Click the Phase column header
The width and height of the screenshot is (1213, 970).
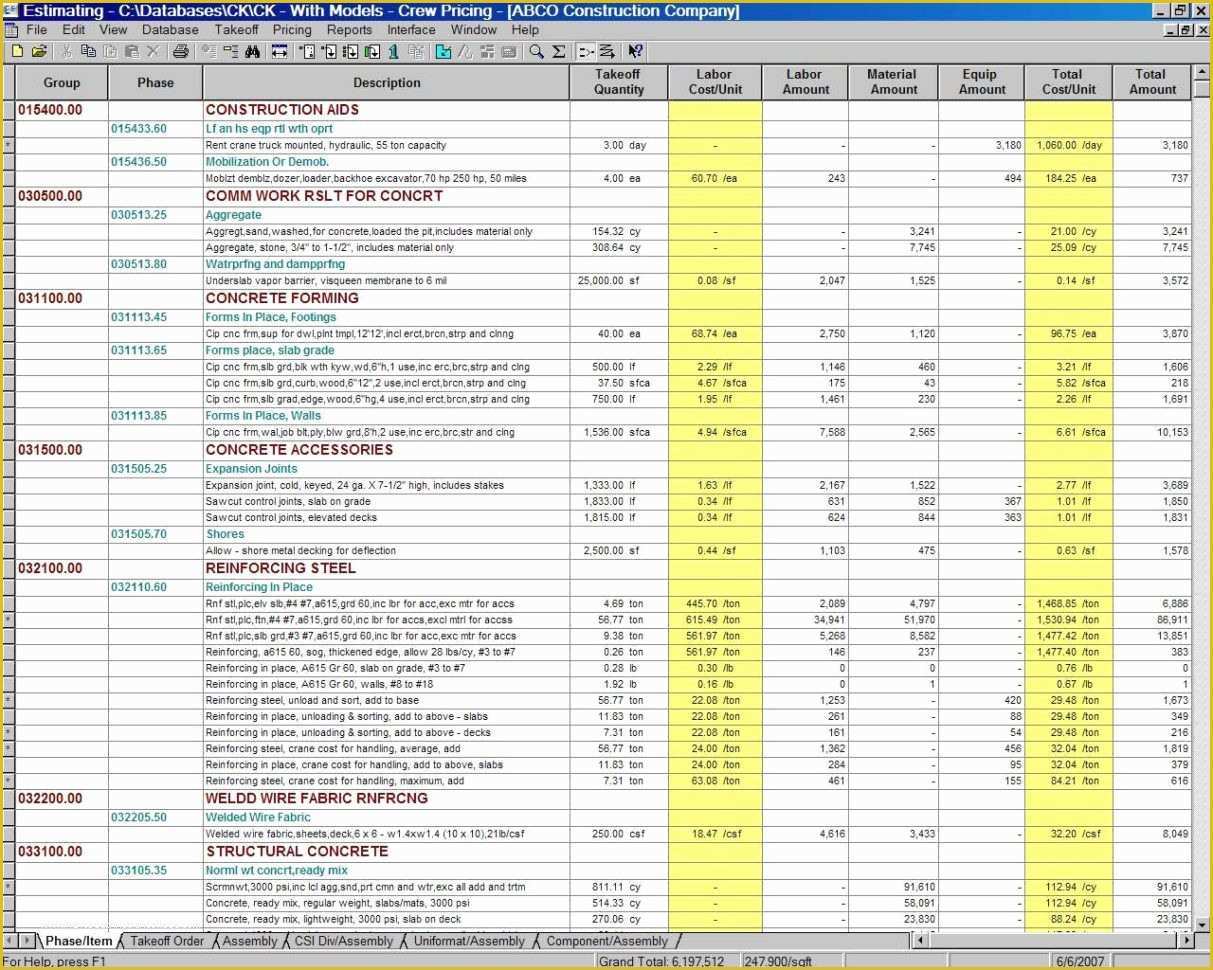click(x=155, y=83)
